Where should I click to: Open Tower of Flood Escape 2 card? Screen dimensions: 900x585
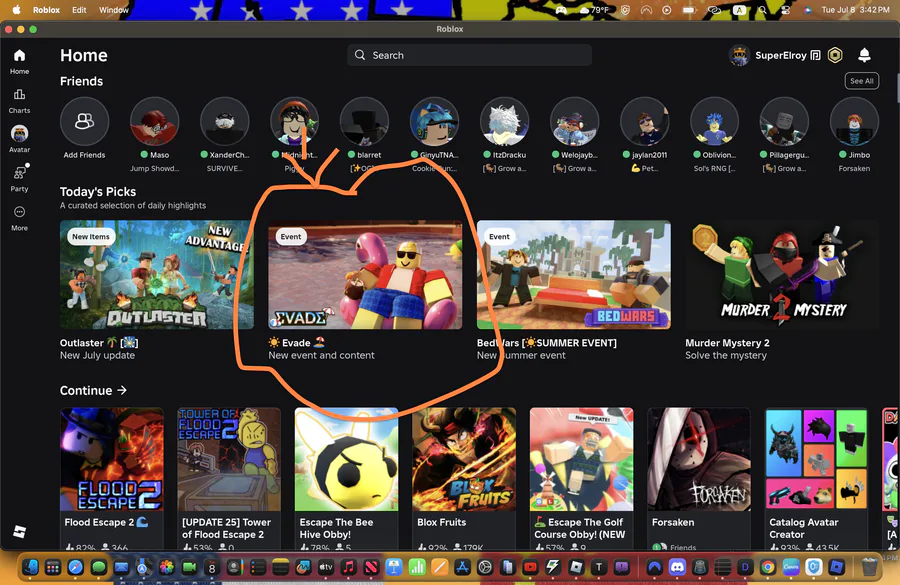click(229, 478)
